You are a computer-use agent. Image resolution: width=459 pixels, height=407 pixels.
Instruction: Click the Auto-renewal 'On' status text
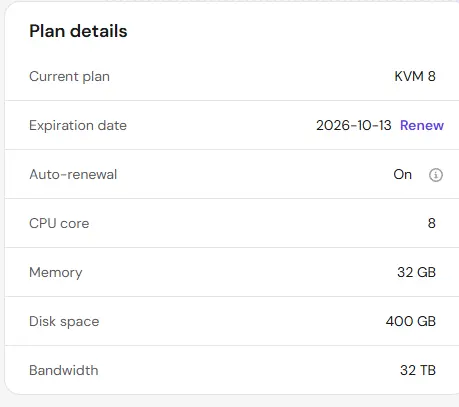click(402, 174)
